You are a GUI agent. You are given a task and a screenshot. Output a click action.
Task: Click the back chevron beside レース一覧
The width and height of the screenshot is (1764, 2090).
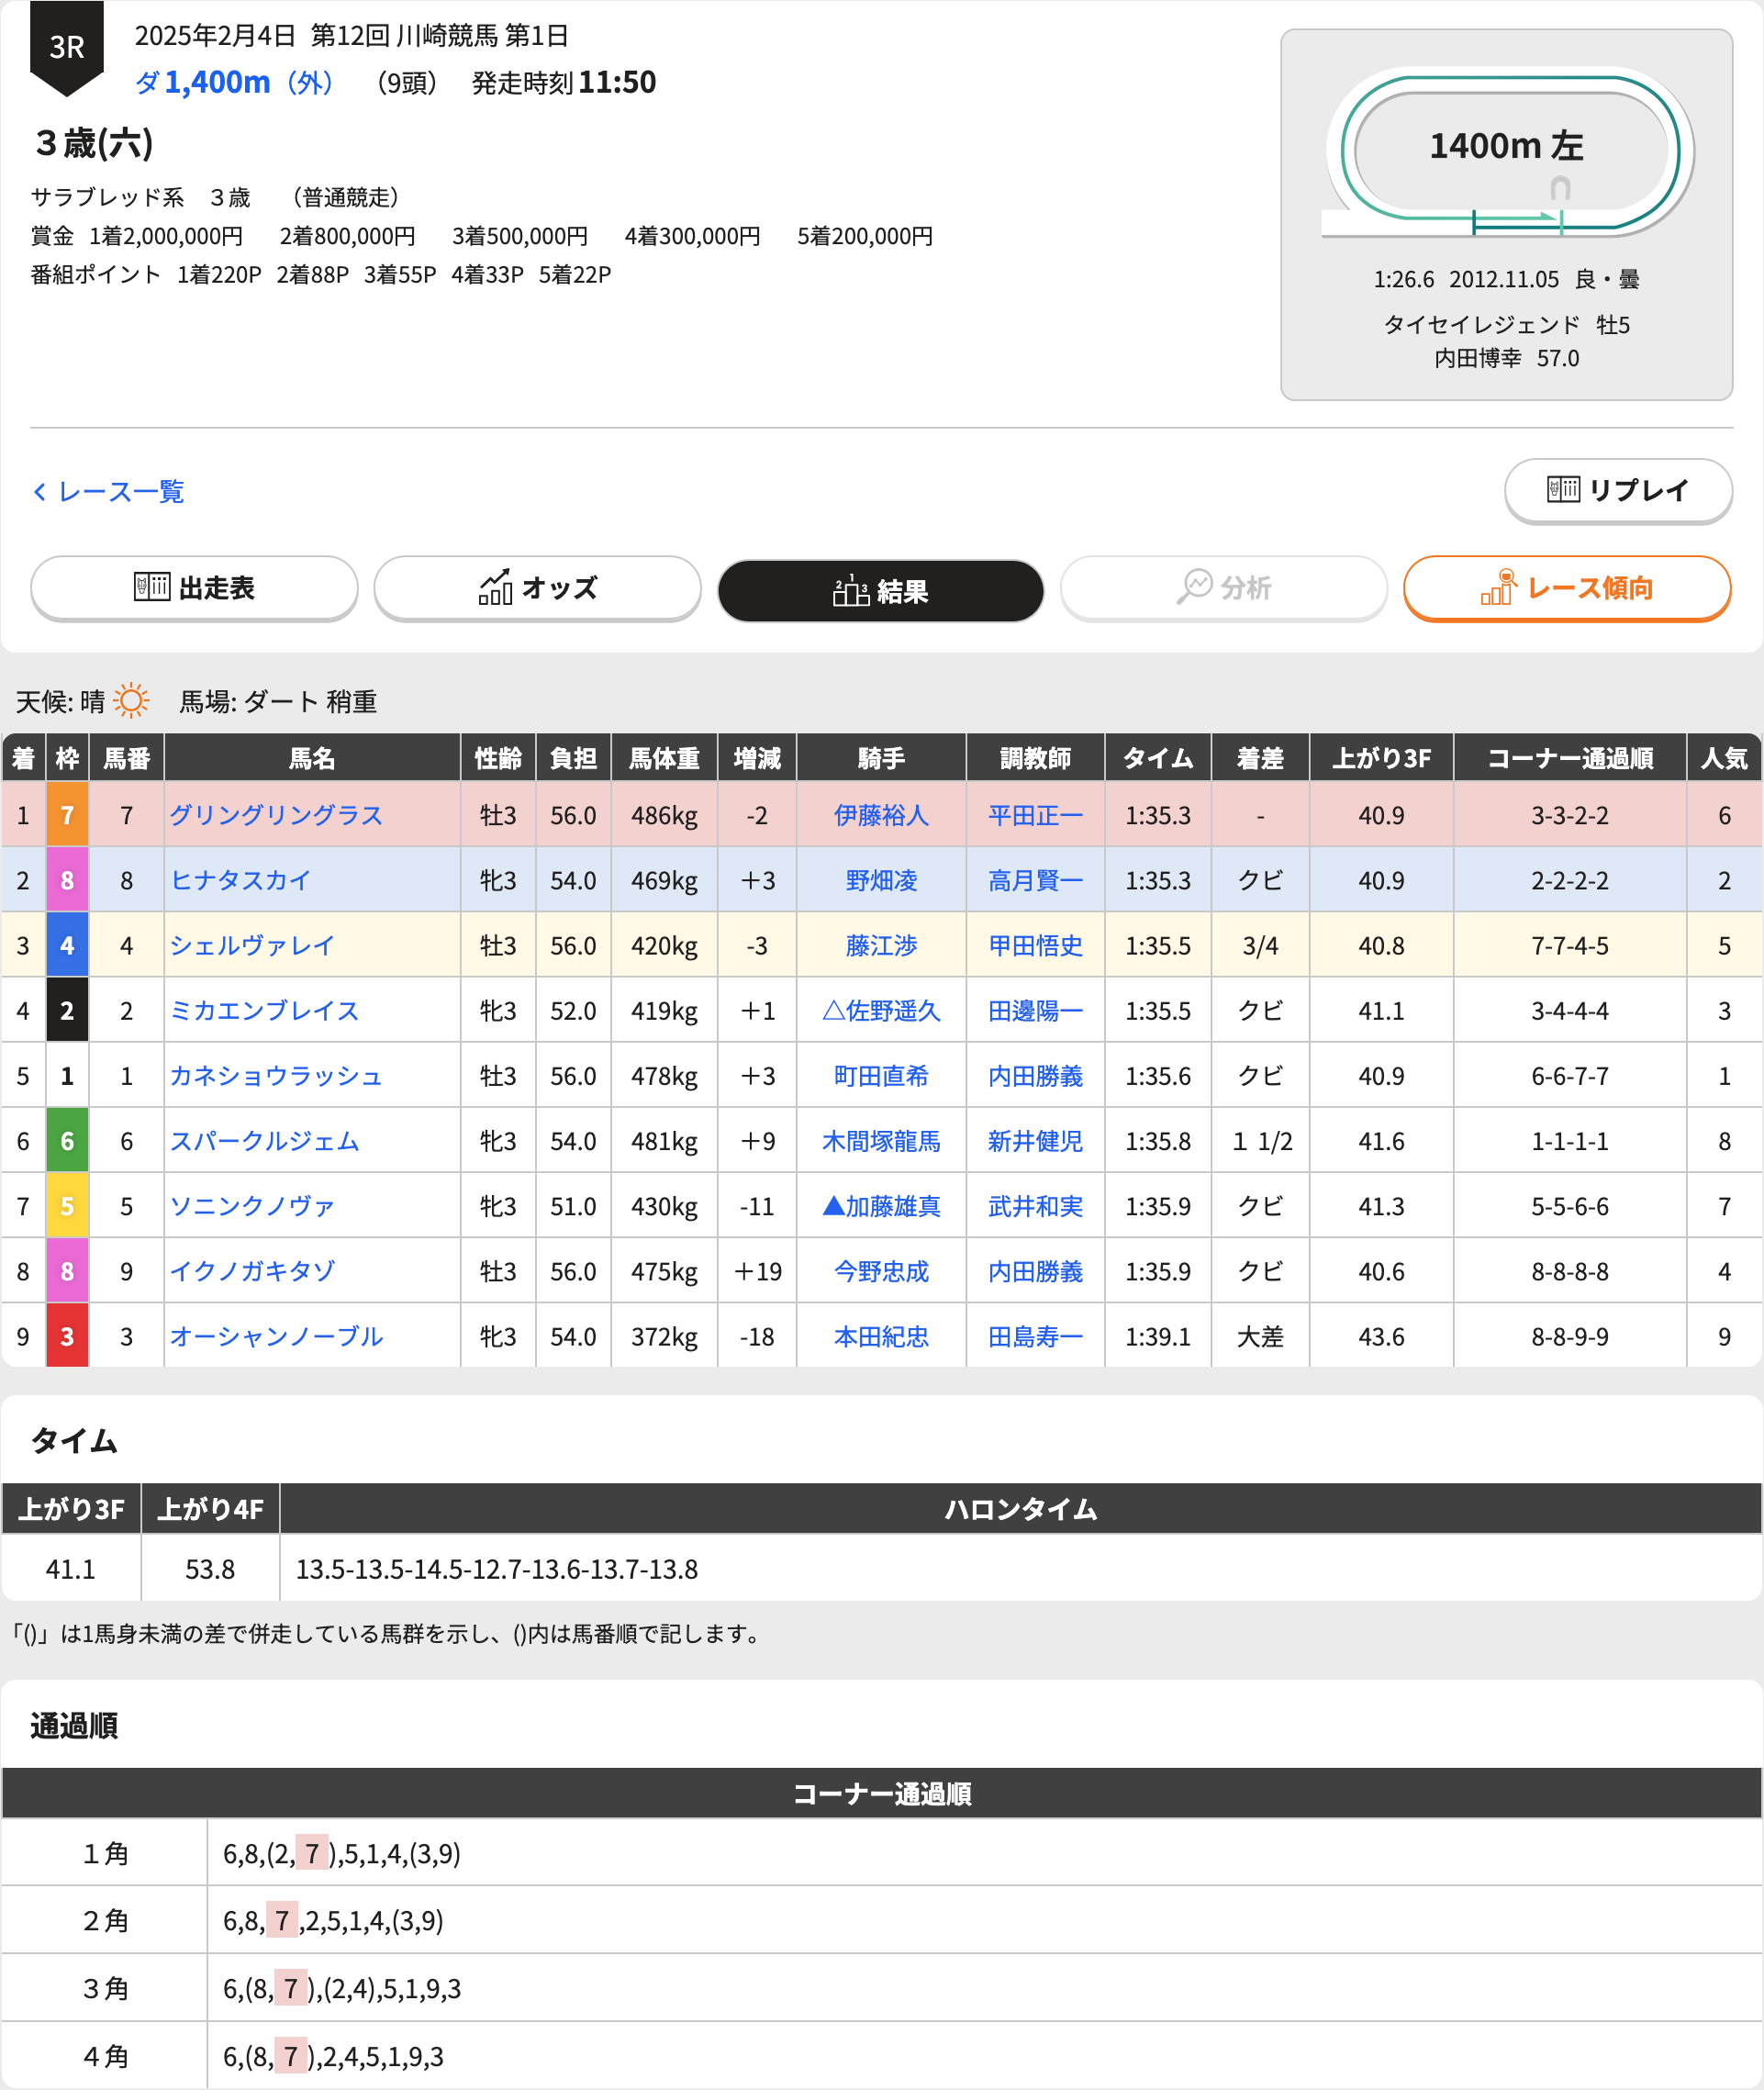click(x=40, y=492)
